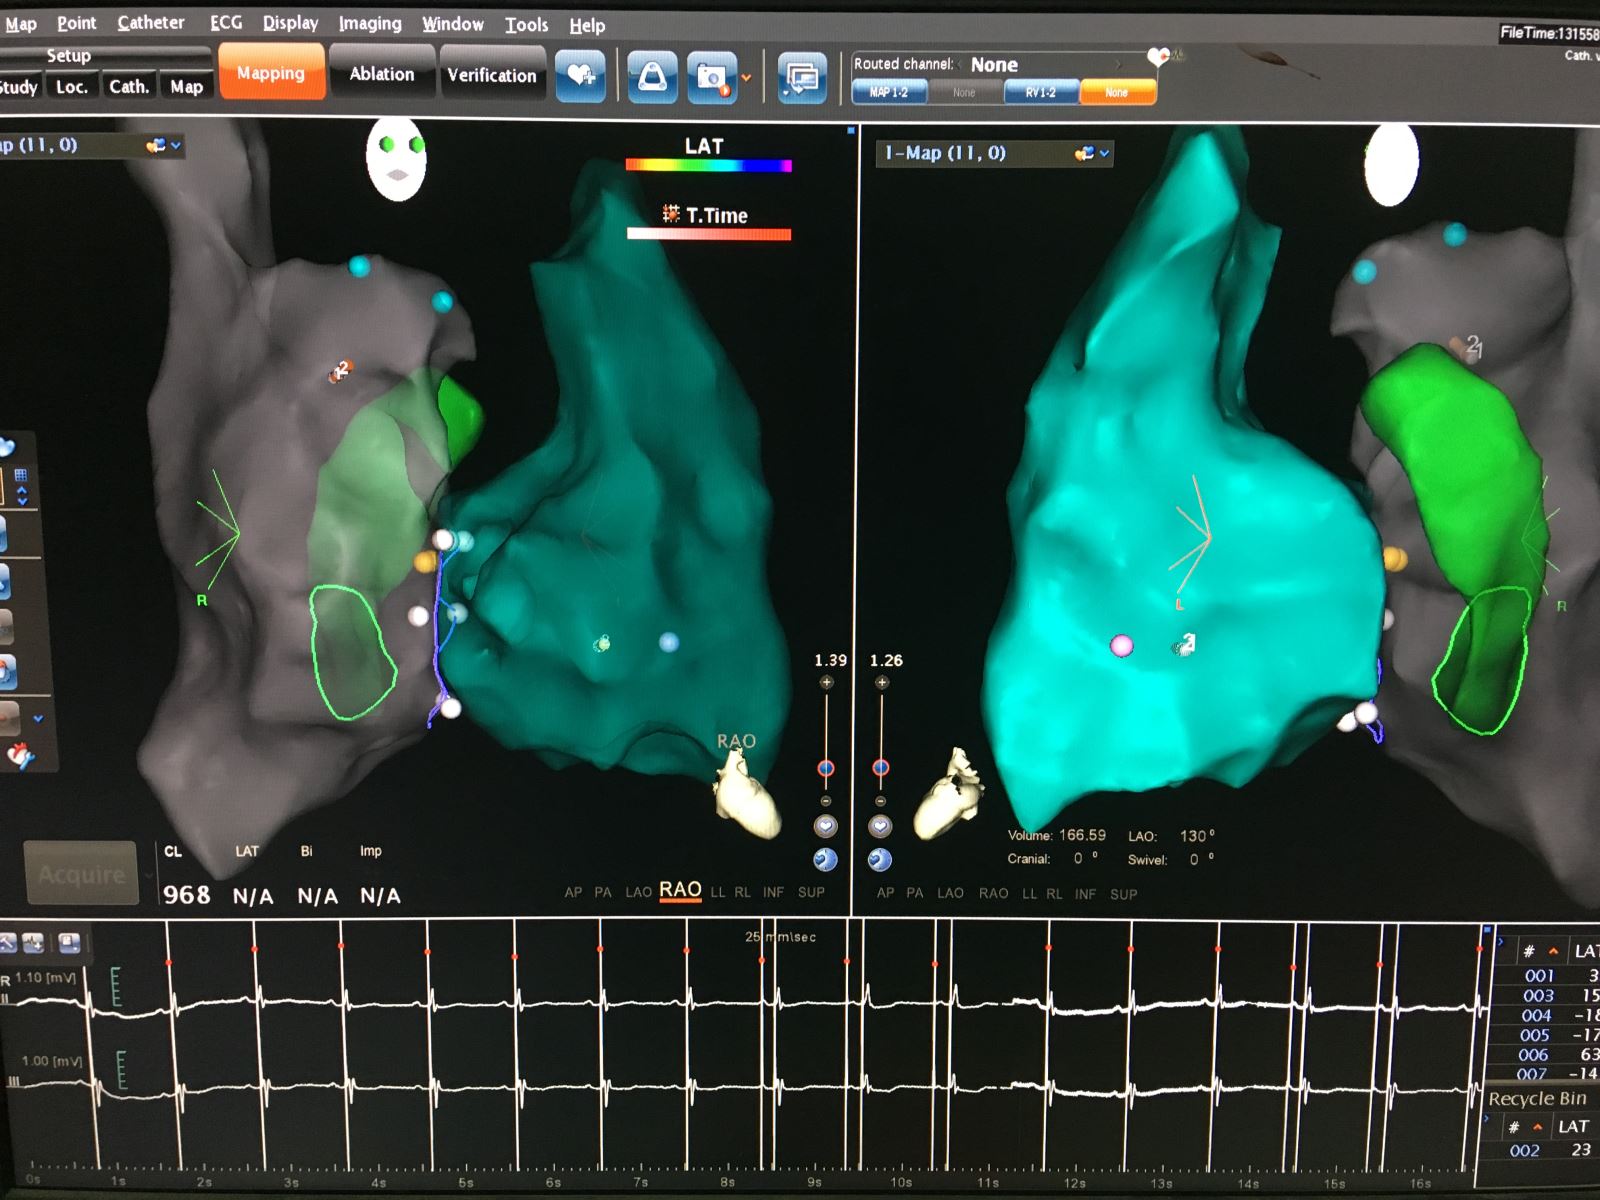Toggle the MAP 1-2 routed channel

[888, 92]
